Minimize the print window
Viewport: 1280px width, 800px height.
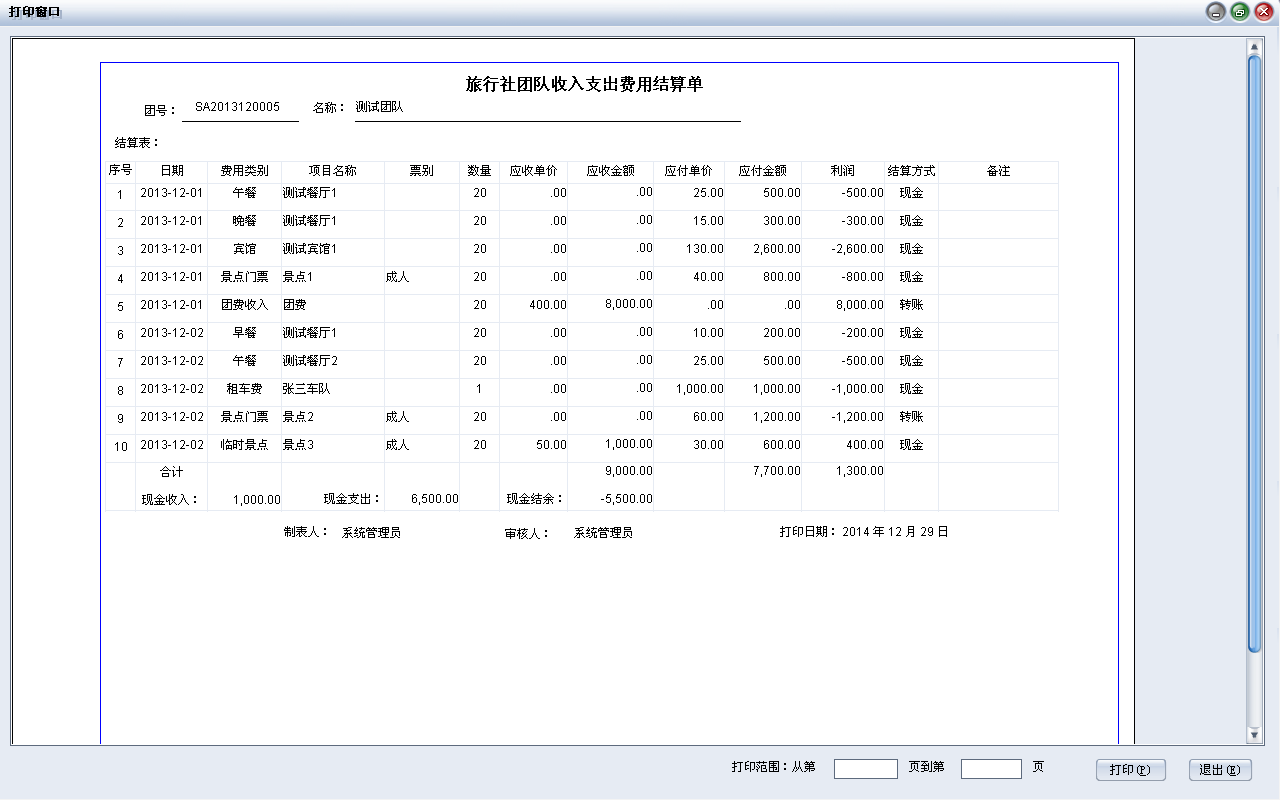pyautogui.click(x=1216, y=12)
